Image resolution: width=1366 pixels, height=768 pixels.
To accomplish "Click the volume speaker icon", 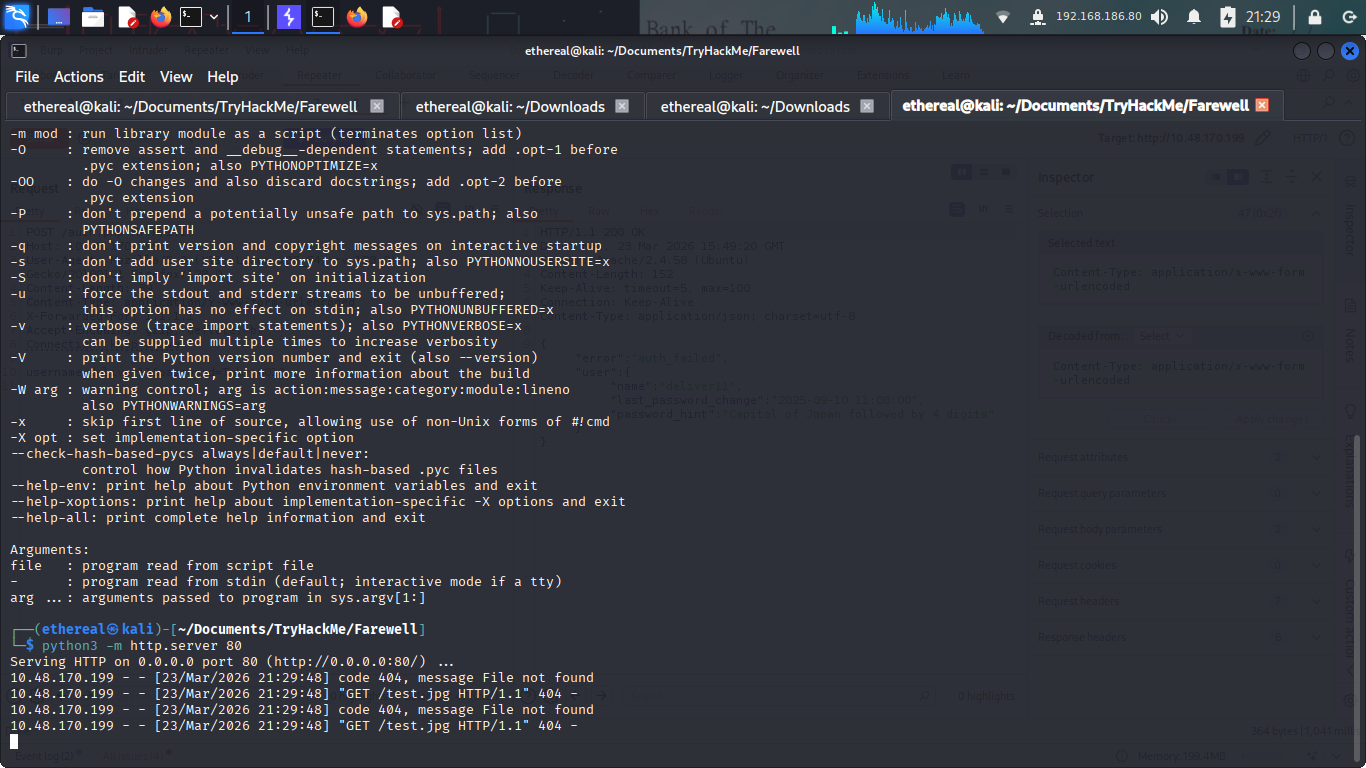I will coord(1160,17).
